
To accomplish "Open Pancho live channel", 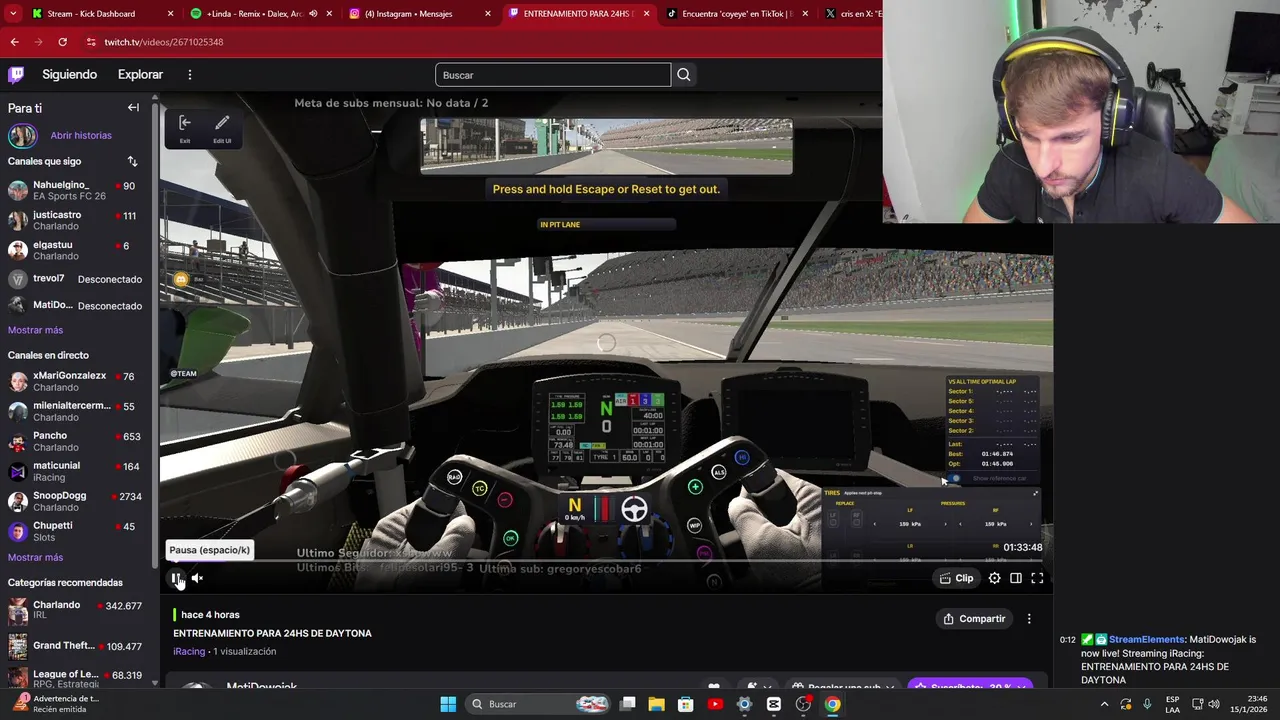I will pyautogui.click(x=78, y=441).
